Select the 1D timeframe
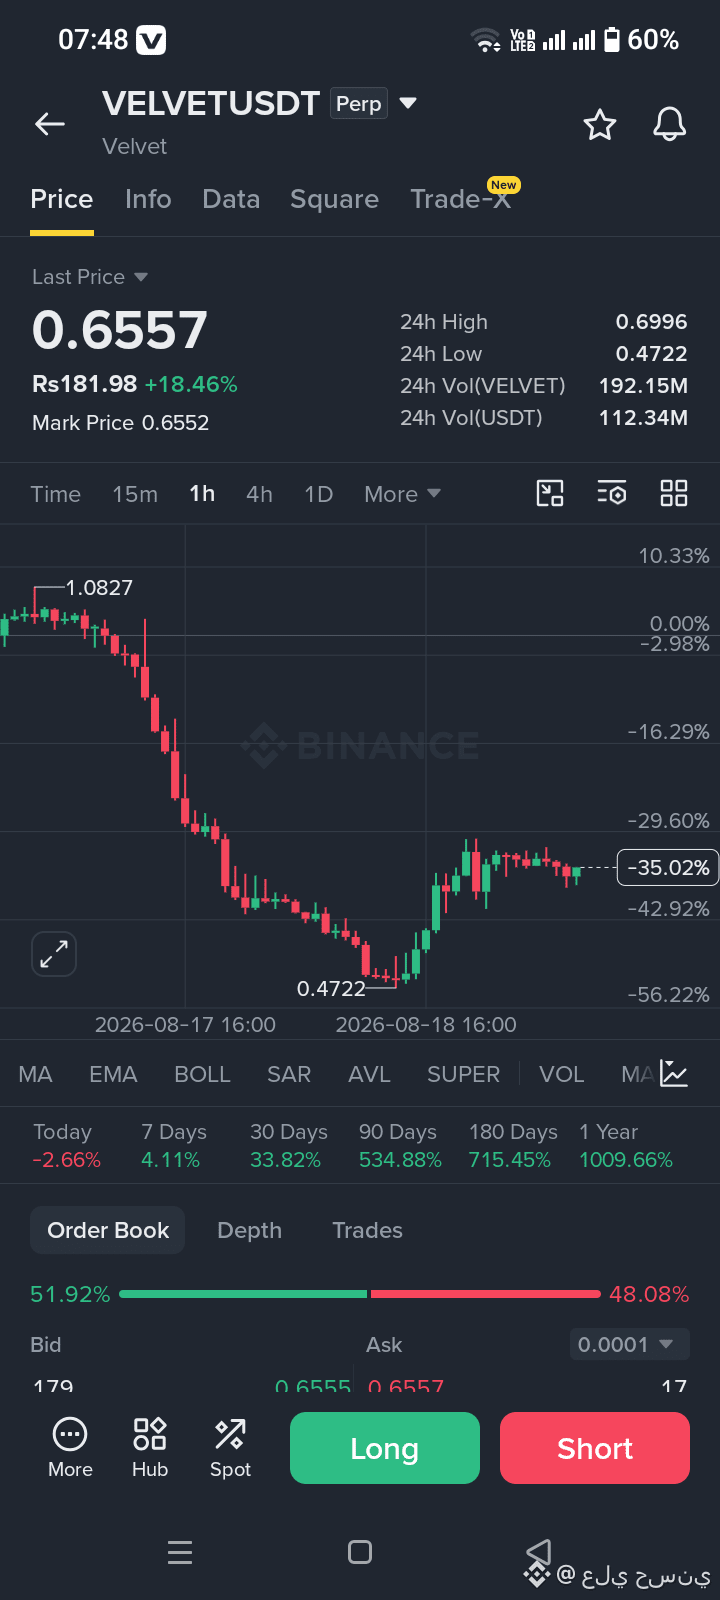 pyautogui.click(x=319, y=494)
